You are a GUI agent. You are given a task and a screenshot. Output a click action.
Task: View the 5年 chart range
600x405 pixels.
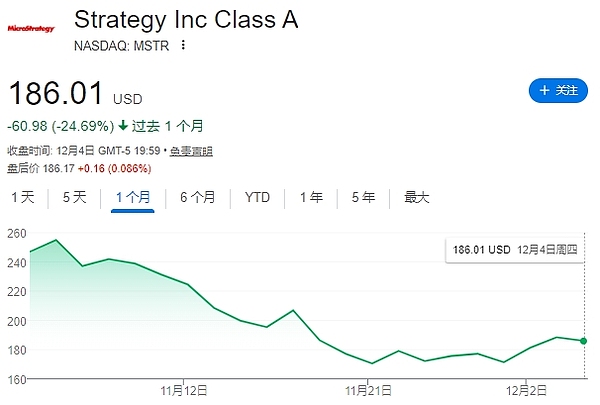pos(363,197)
